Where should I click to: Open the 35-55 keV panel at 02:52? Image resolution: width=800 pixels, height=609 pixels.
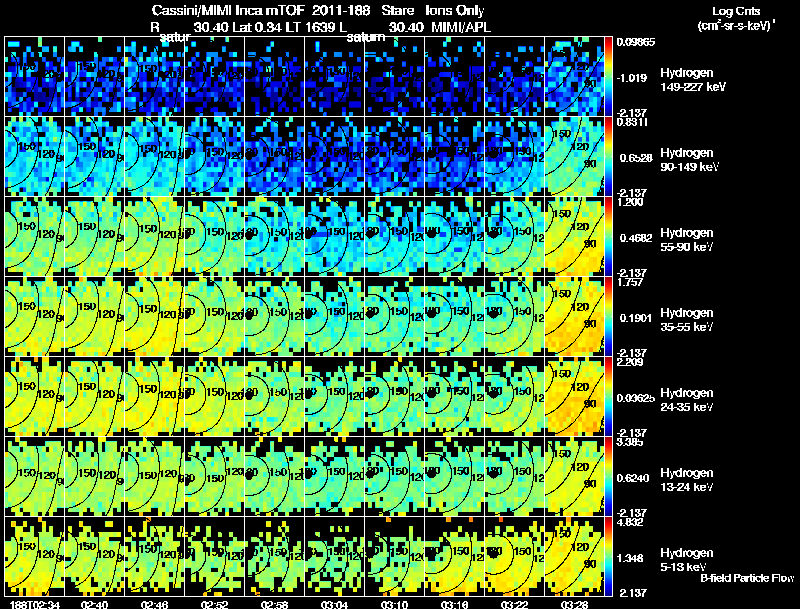[214, 316]
